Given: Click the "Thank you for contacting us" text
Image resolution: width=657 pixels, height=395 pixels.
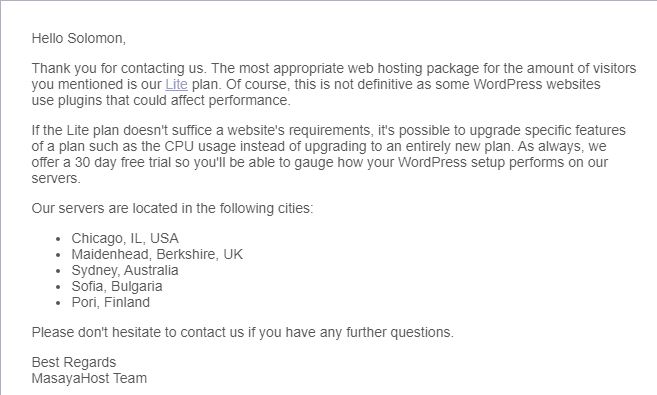Looking at the screenshot, I should click(x=119, y=68).
